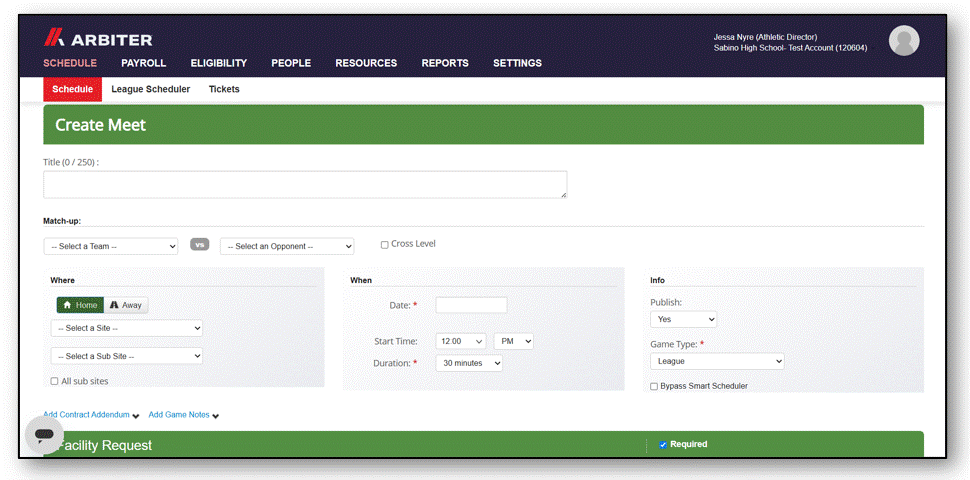The height and width of the screenshot is (480, 970).
Task: Open the Tickets tab
Action: (224, 89)
